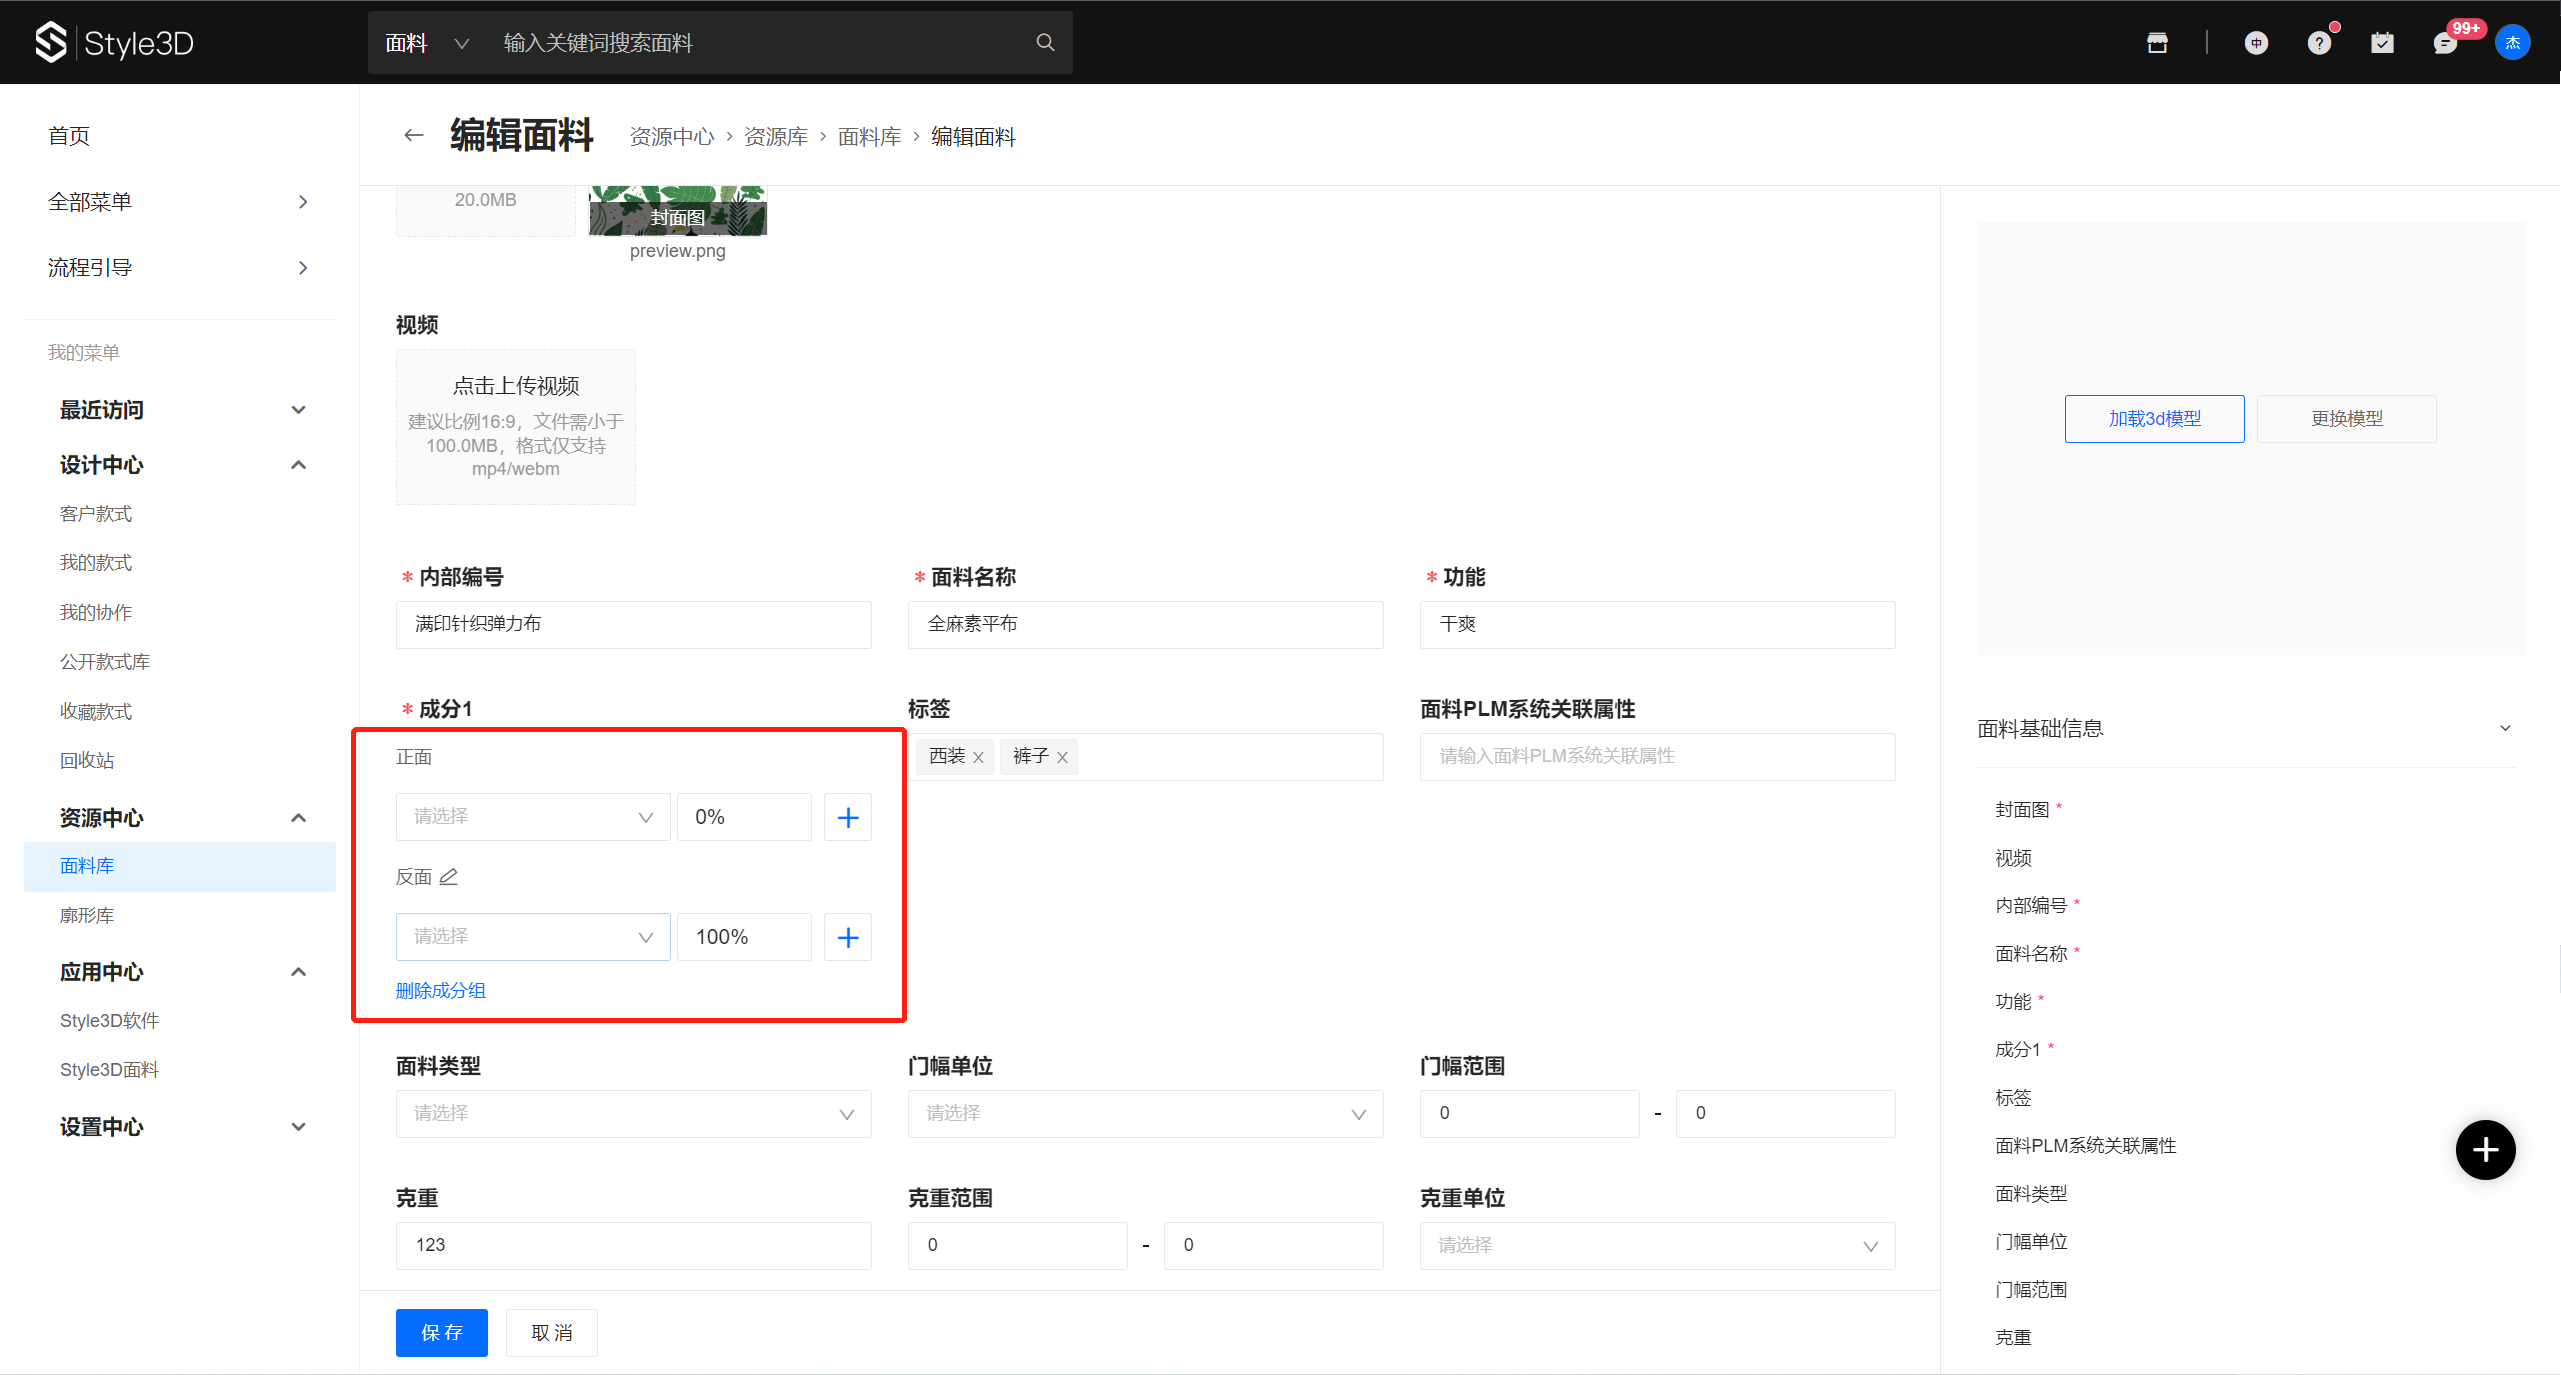
Task: Remove the 西装 tag
Action: [x=979, y=758]
